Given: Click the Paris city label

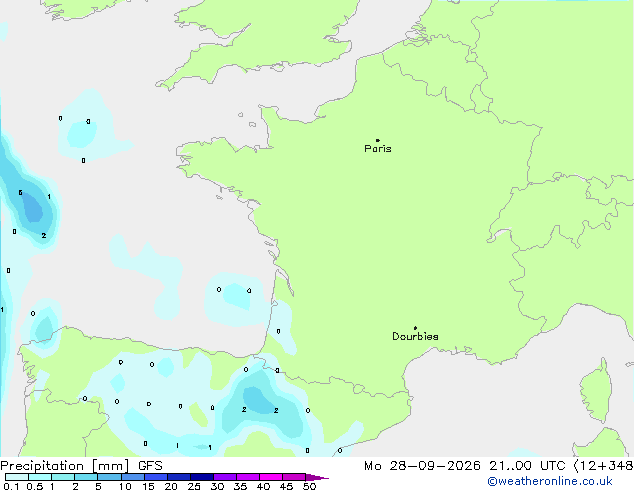Looking at the screenshot, I should 378,149.
